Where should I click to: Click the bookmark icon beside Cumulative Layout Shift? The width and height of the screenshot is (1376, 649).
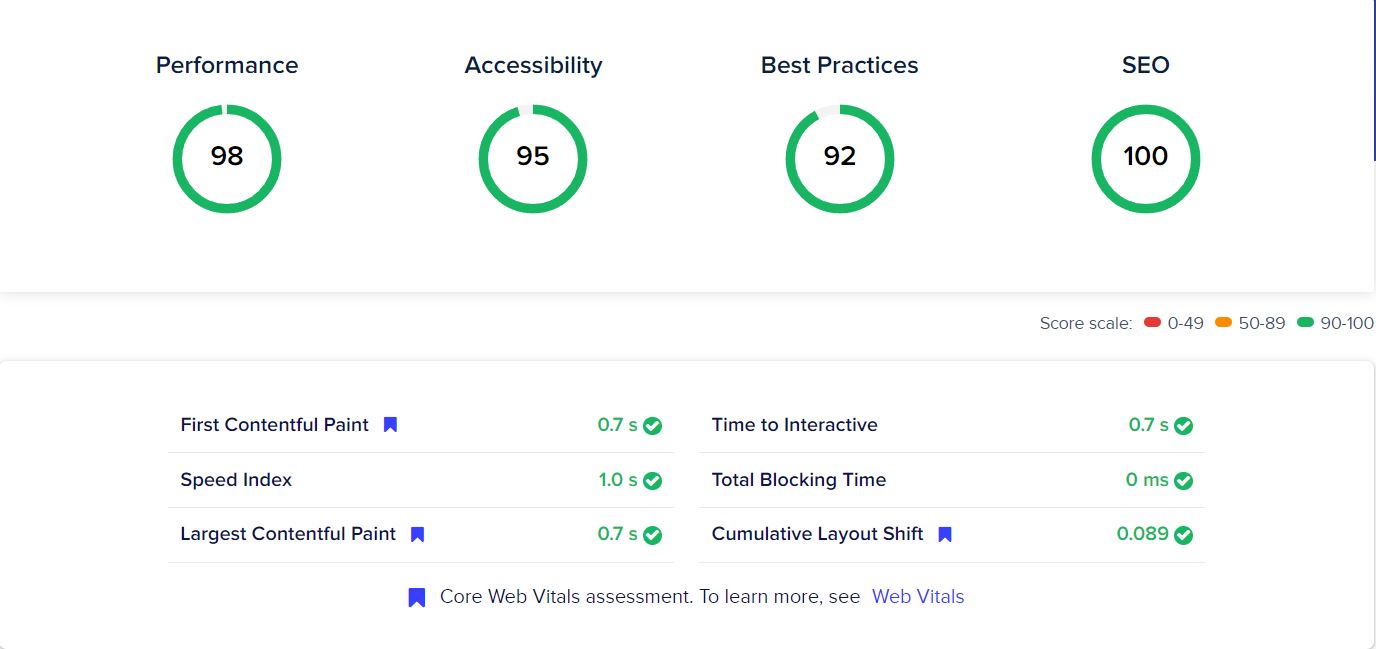[944, 534]
